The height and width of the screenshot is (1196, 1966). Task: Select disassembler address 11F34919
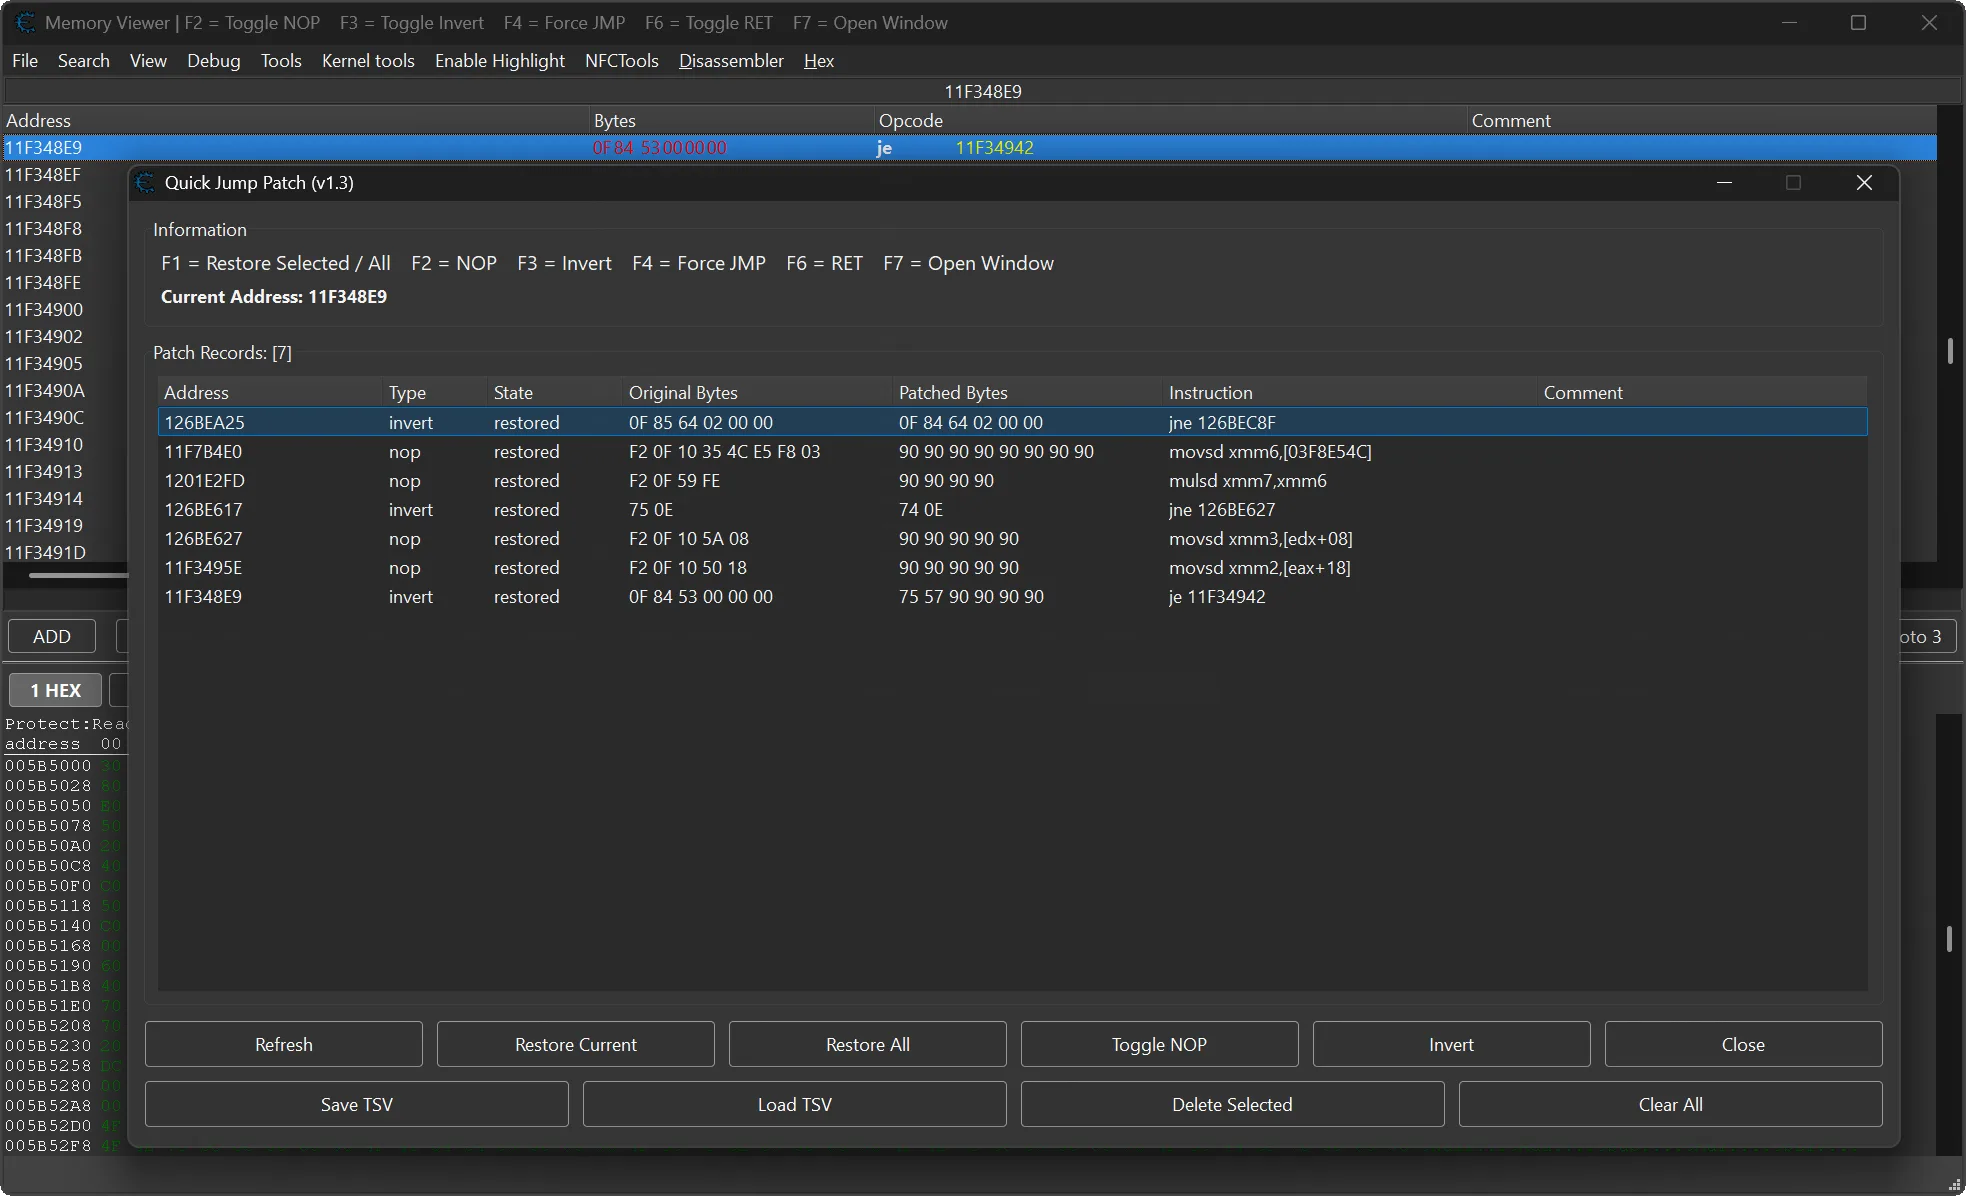pyautogui.click(x=44, y=525)
